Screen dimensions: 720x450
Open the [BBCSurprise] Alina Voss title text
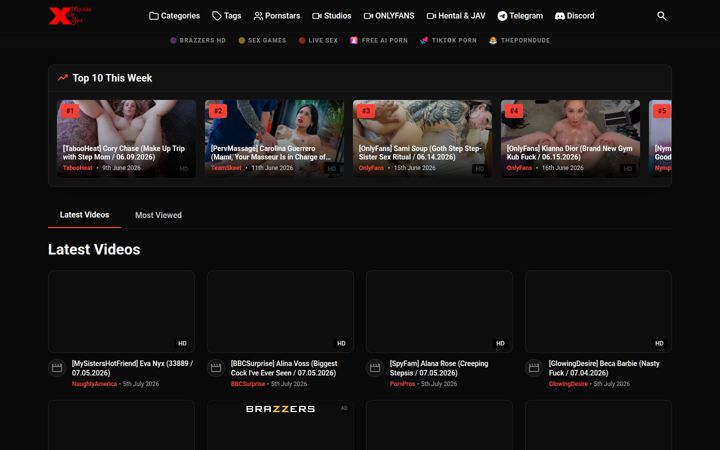tap(284, 368)
